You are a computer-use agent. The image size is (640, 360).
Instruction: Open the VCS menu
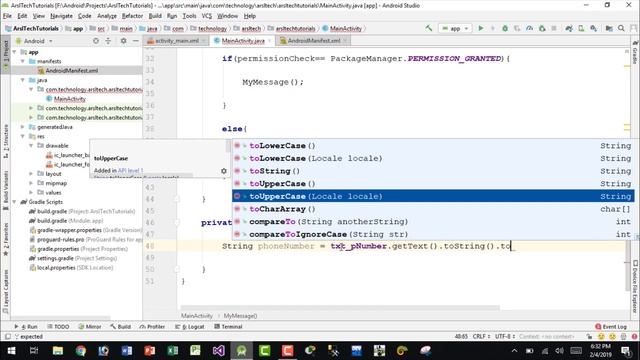207,16
